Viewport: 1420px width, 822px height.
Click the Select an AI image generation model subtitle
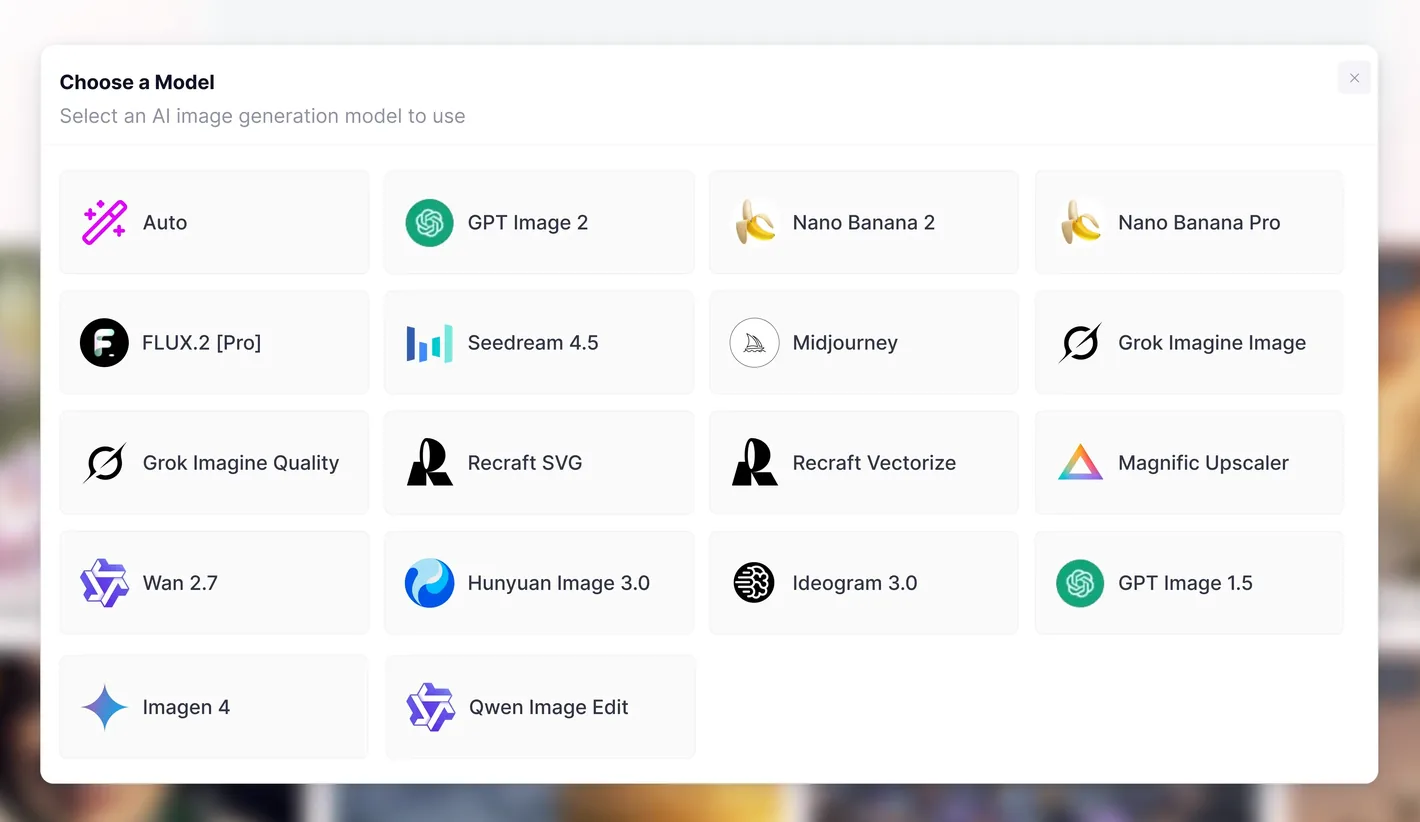coord(262,116)
